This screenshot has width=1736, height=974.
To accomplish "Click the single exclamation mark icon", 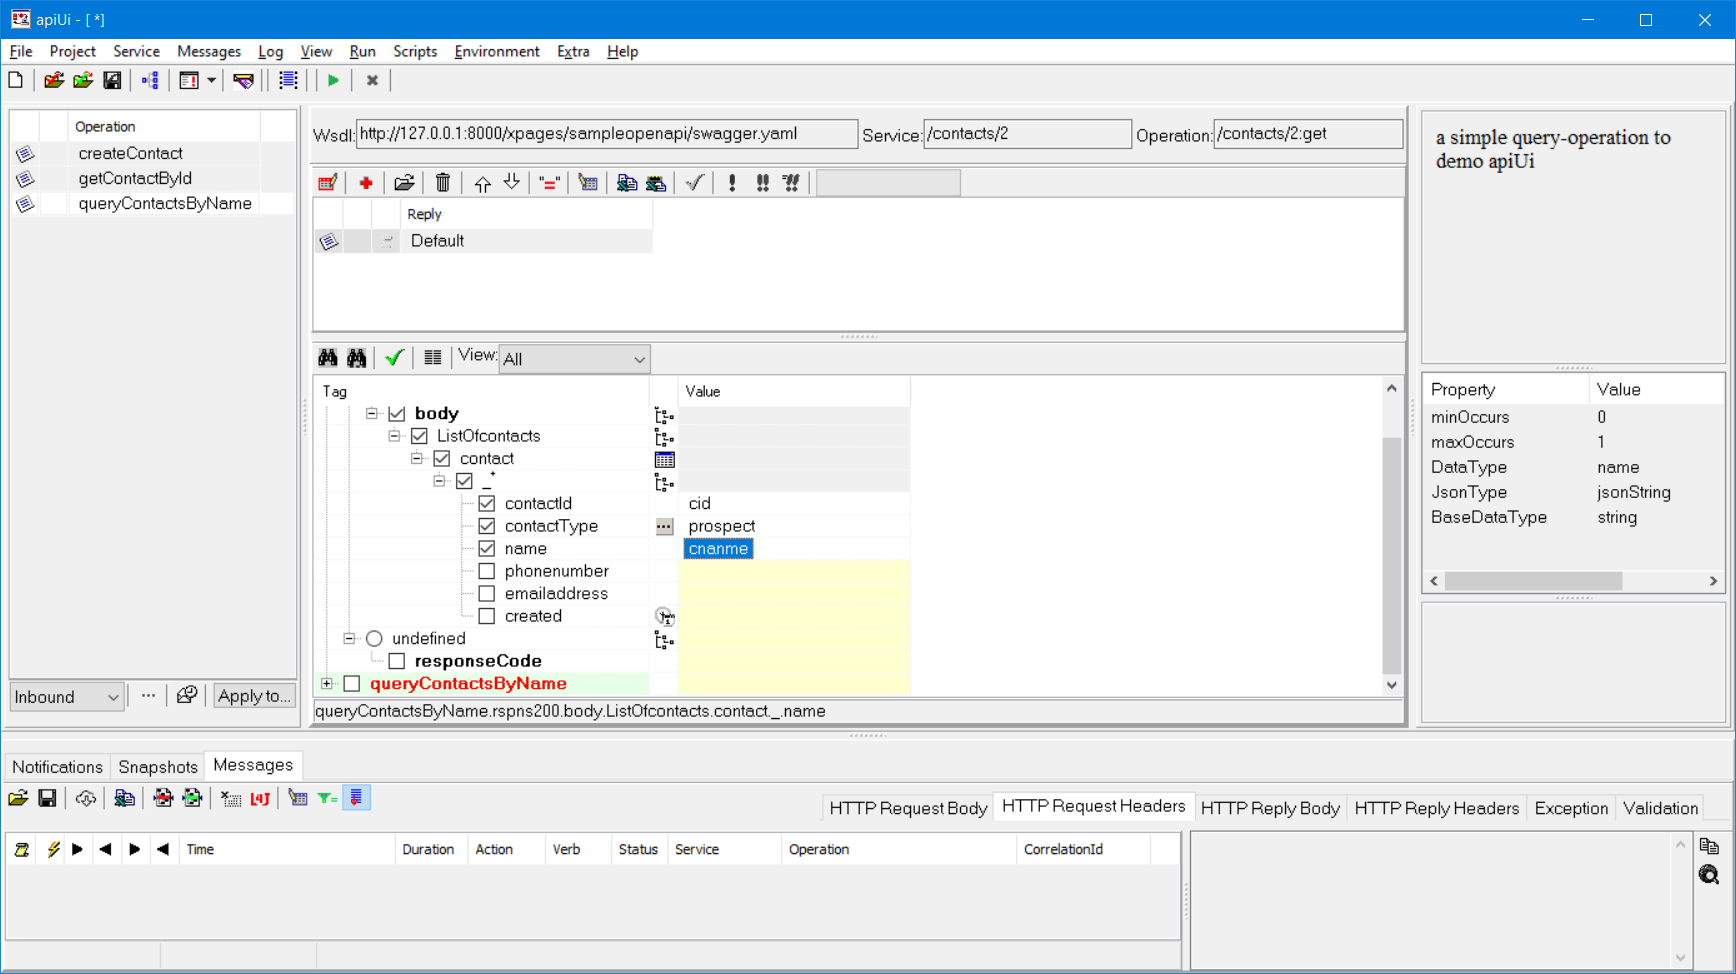I will click(x=732, y=183).
